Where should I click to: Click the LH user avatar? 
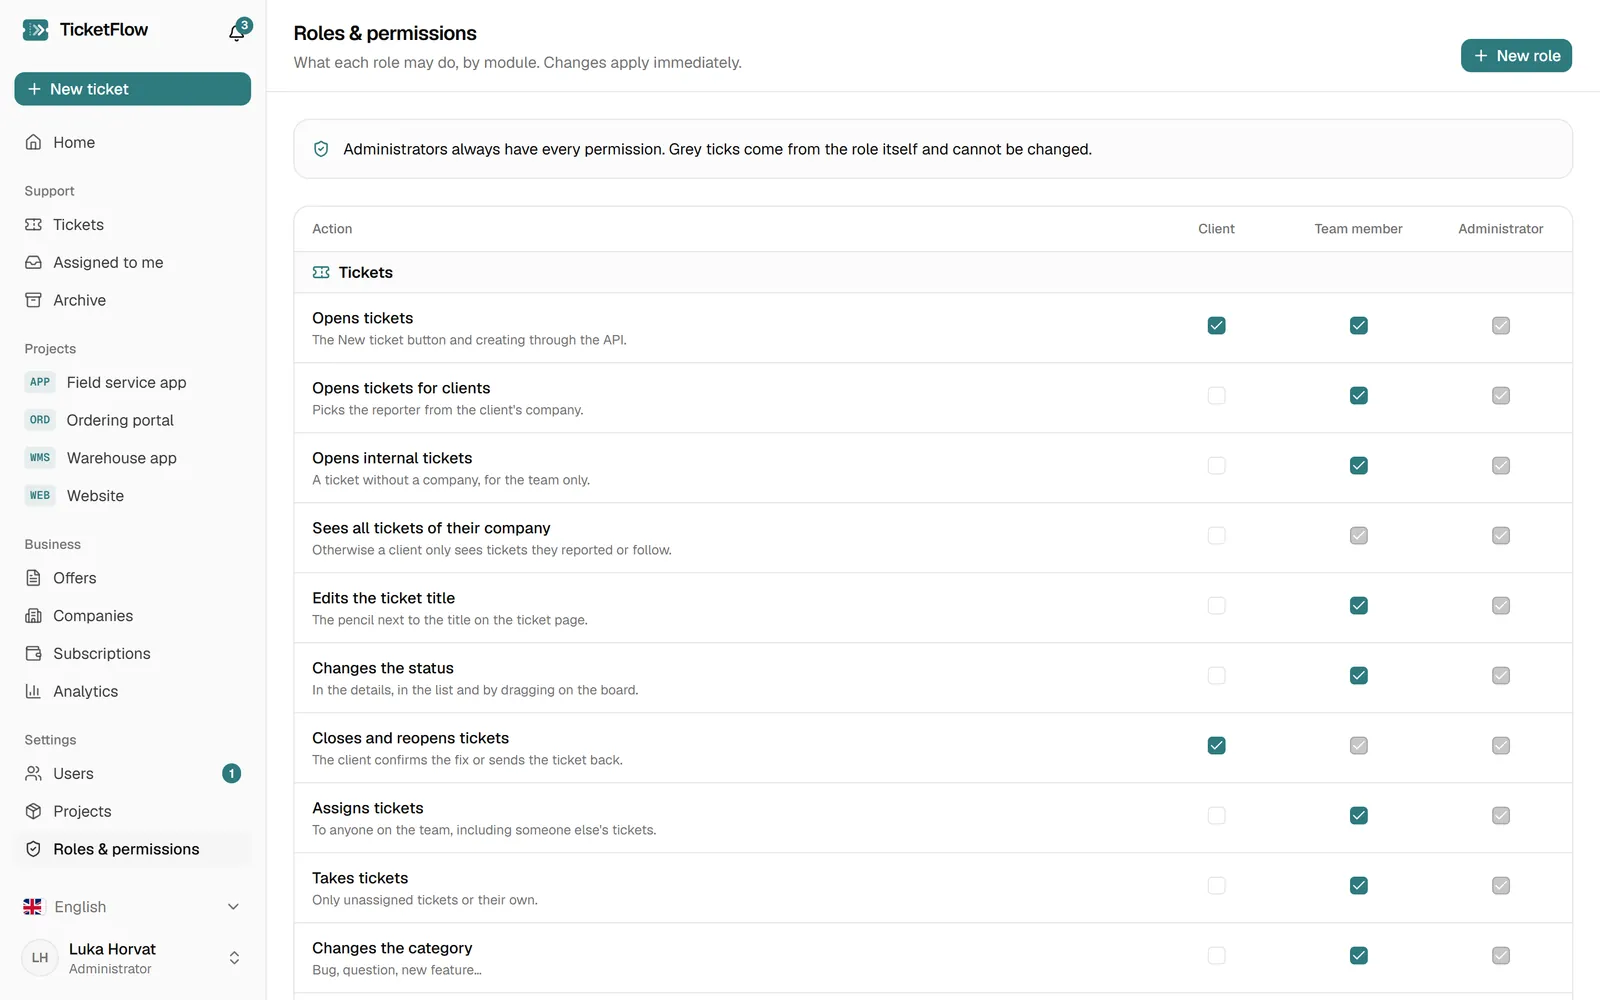40,958
